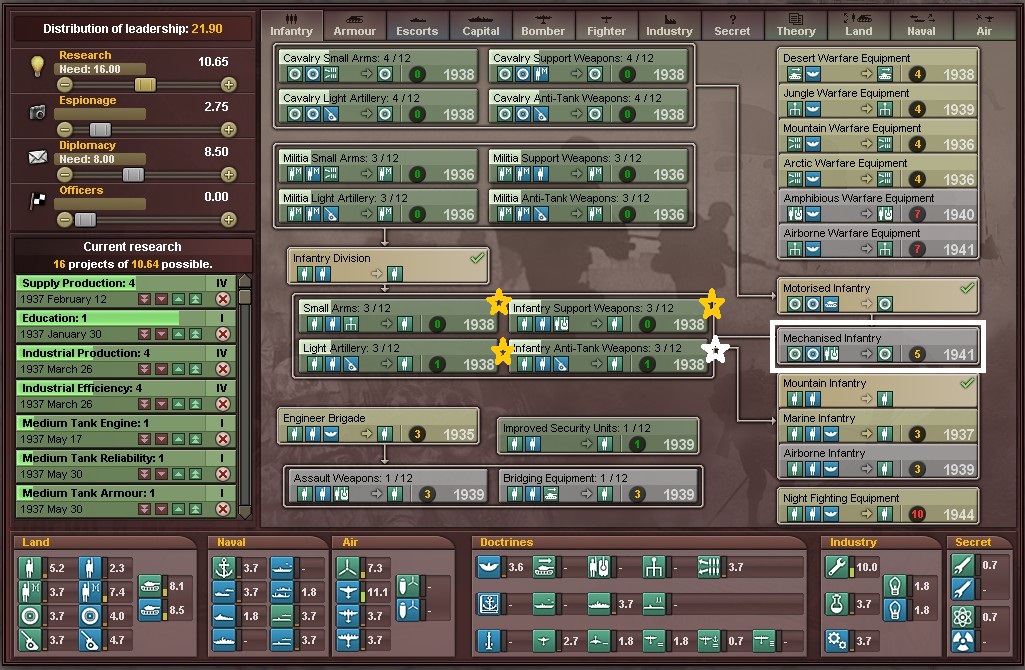The image size is (1025, 670).
Task: Increase Espionage with its plus button
Action: point(228,129)
